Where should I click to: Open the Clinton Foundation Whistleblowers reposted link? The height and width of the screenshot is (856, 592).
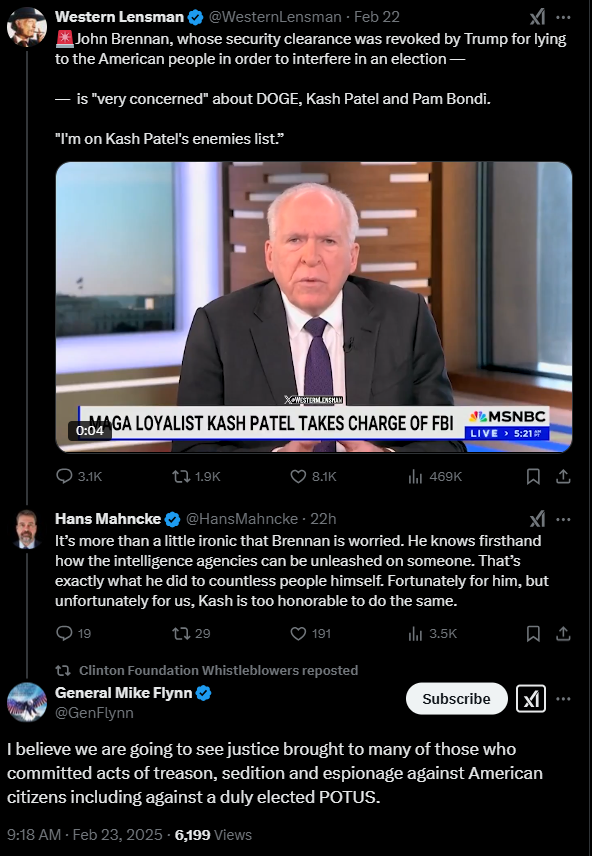(218, 670)
